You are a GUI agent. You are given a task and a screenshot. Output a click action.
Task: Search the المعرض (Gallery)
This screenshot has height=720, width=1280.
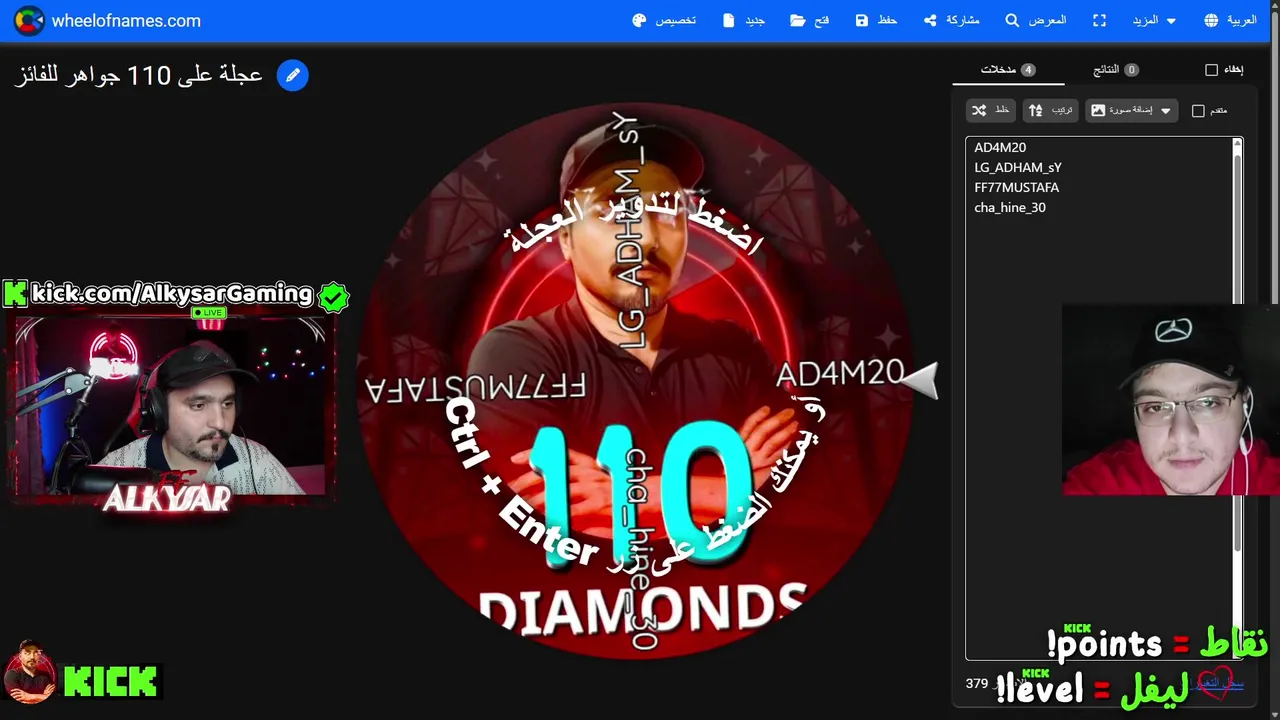tap(1036, 20)
